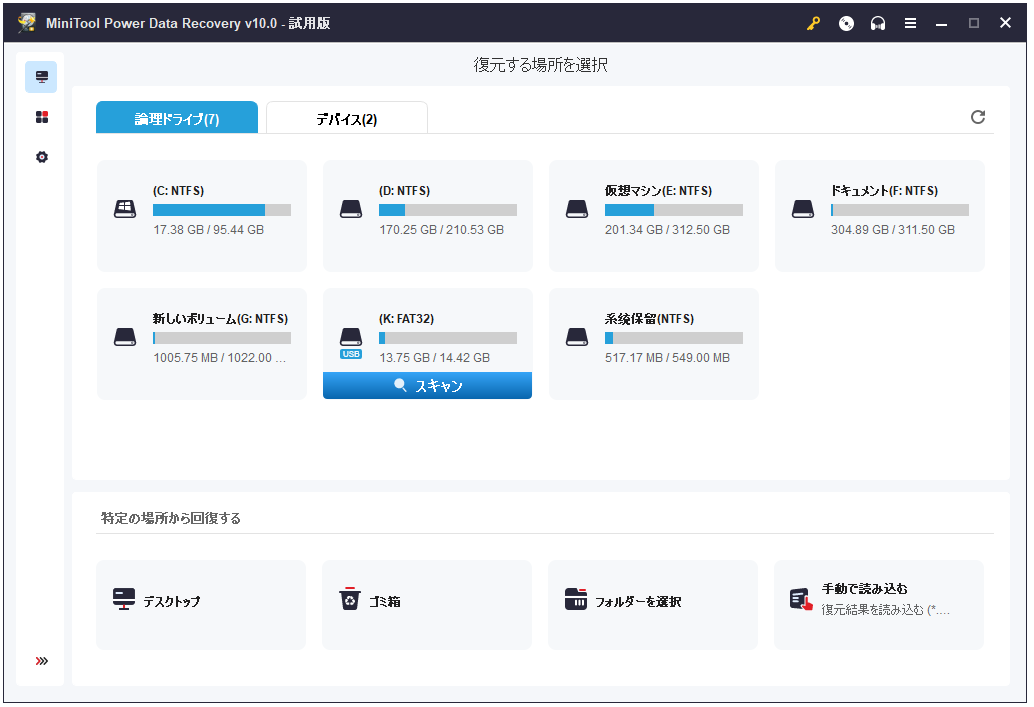
Task: Open the license key registration icon
Action: (812, 22)
